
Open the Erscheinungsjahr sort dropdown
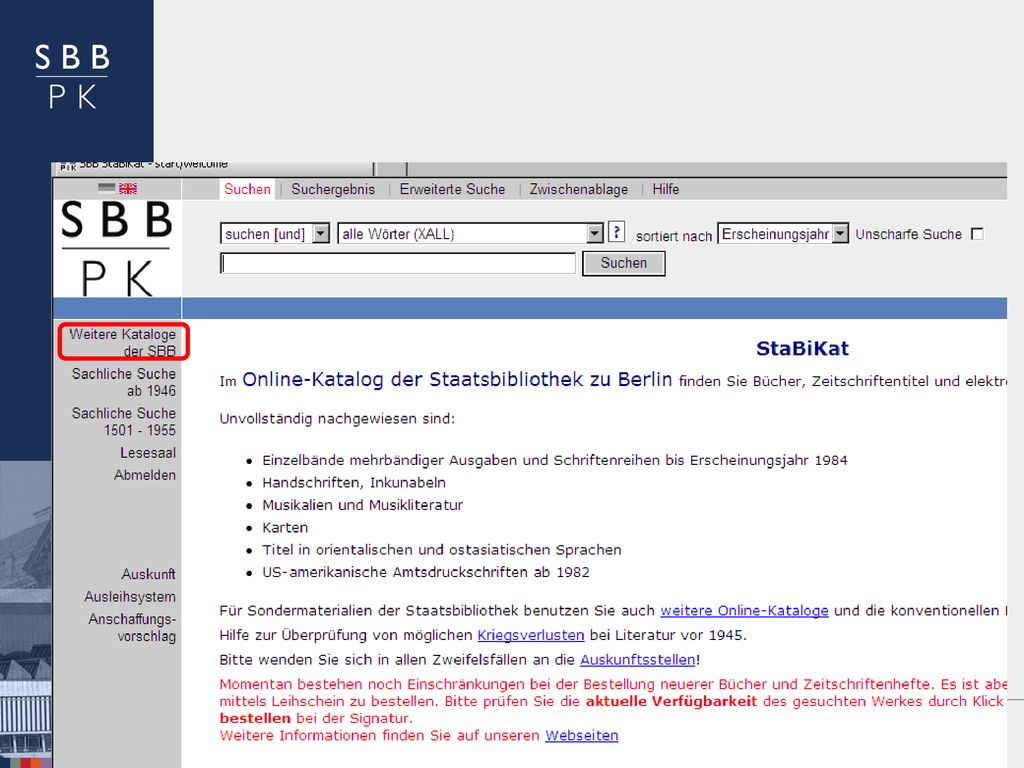(783, 233)
